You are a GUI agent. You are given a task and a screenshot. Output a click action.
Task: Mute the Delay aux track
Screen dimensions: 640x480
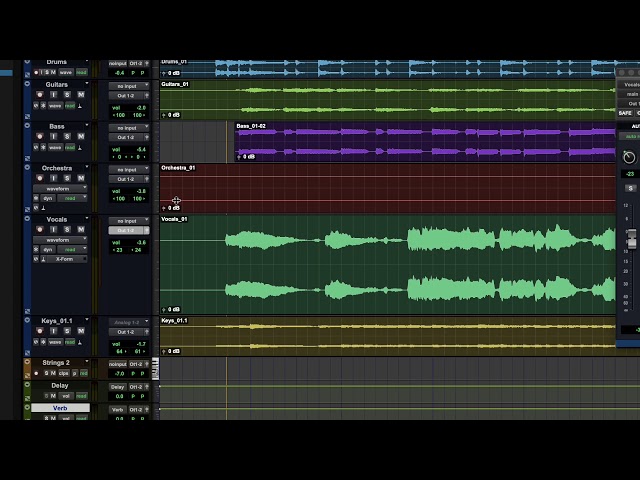click(x=53, y=396)
